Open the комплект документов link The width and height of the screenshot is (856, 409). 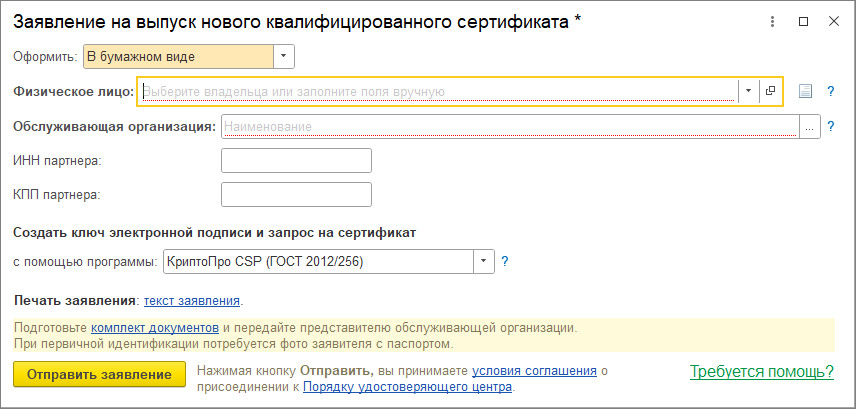pyautogui.click(x=155, y=327)
